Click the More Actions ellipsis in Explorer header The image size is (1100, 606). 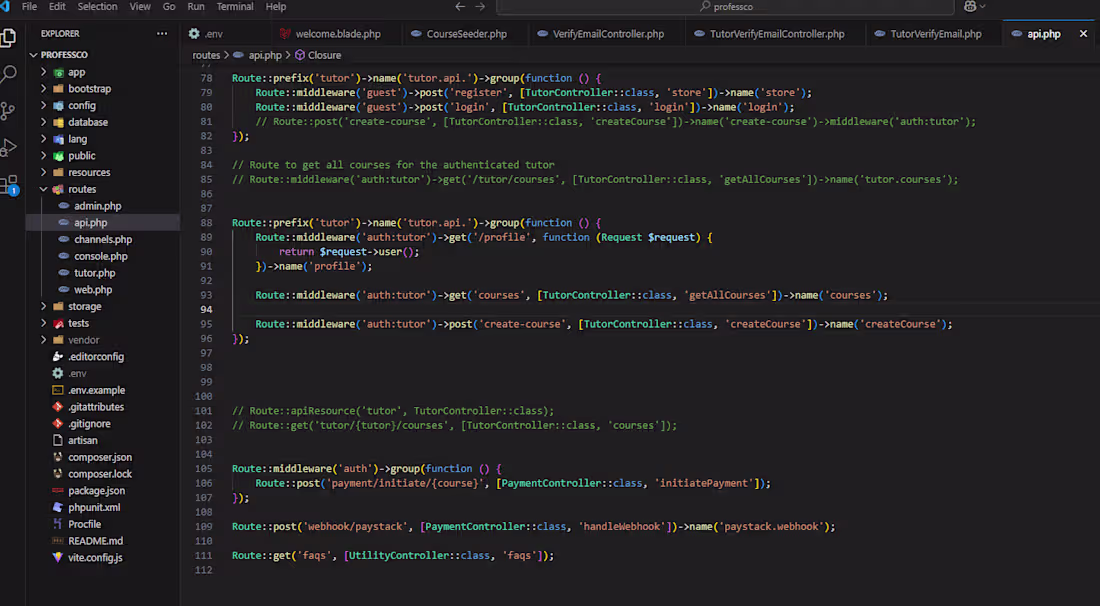click(161, 33)
